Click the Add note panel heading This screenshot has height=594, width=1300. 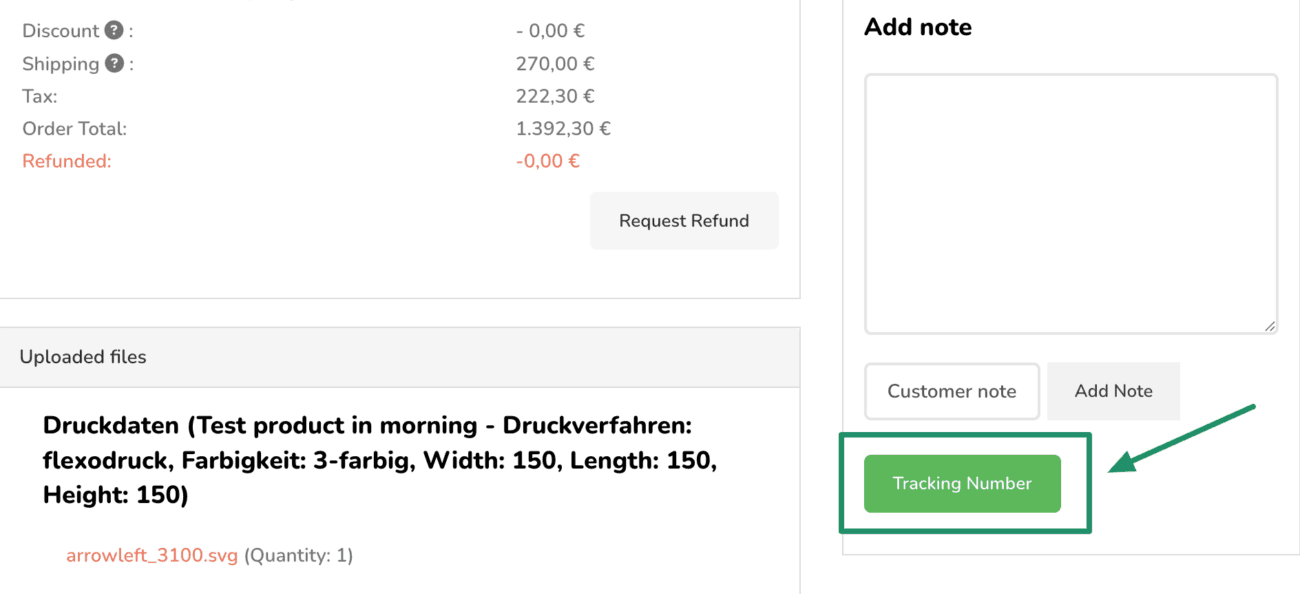pyautogui.click(x=918, y=27)
